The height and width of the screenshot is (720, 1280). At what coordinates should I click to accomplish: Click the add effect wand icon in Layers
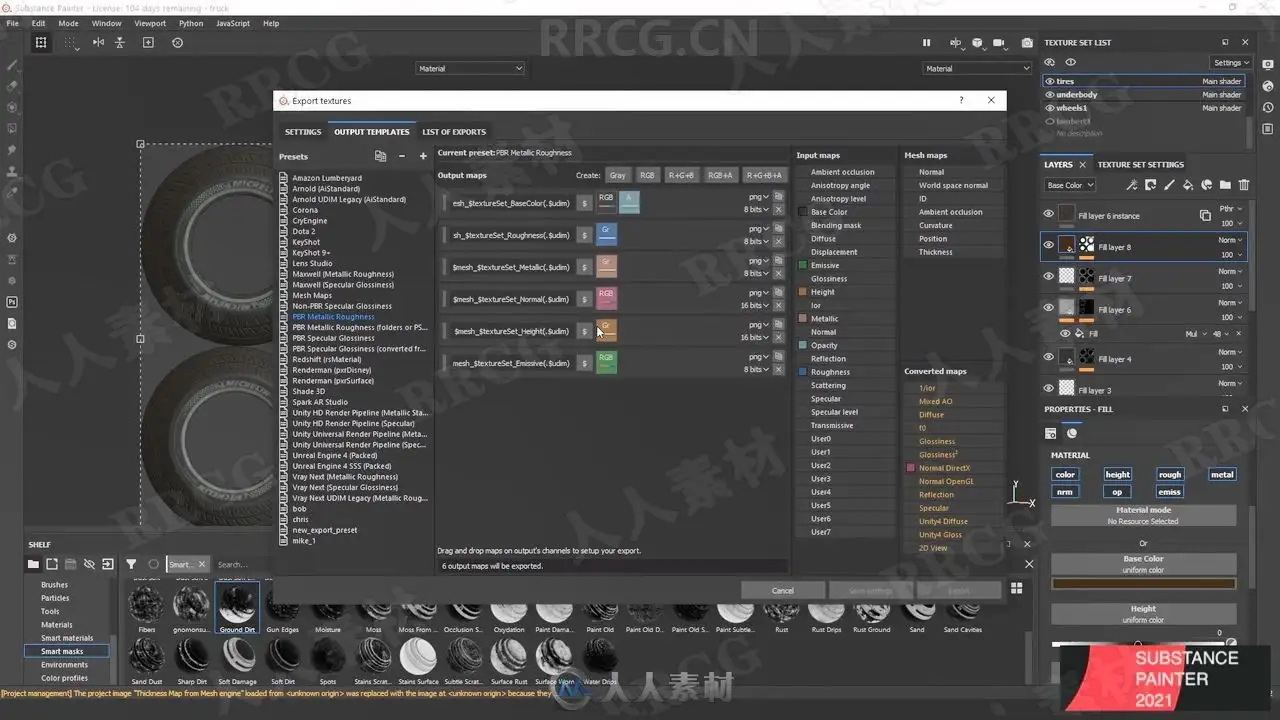pyautogui.click(x=1131, y=185)
